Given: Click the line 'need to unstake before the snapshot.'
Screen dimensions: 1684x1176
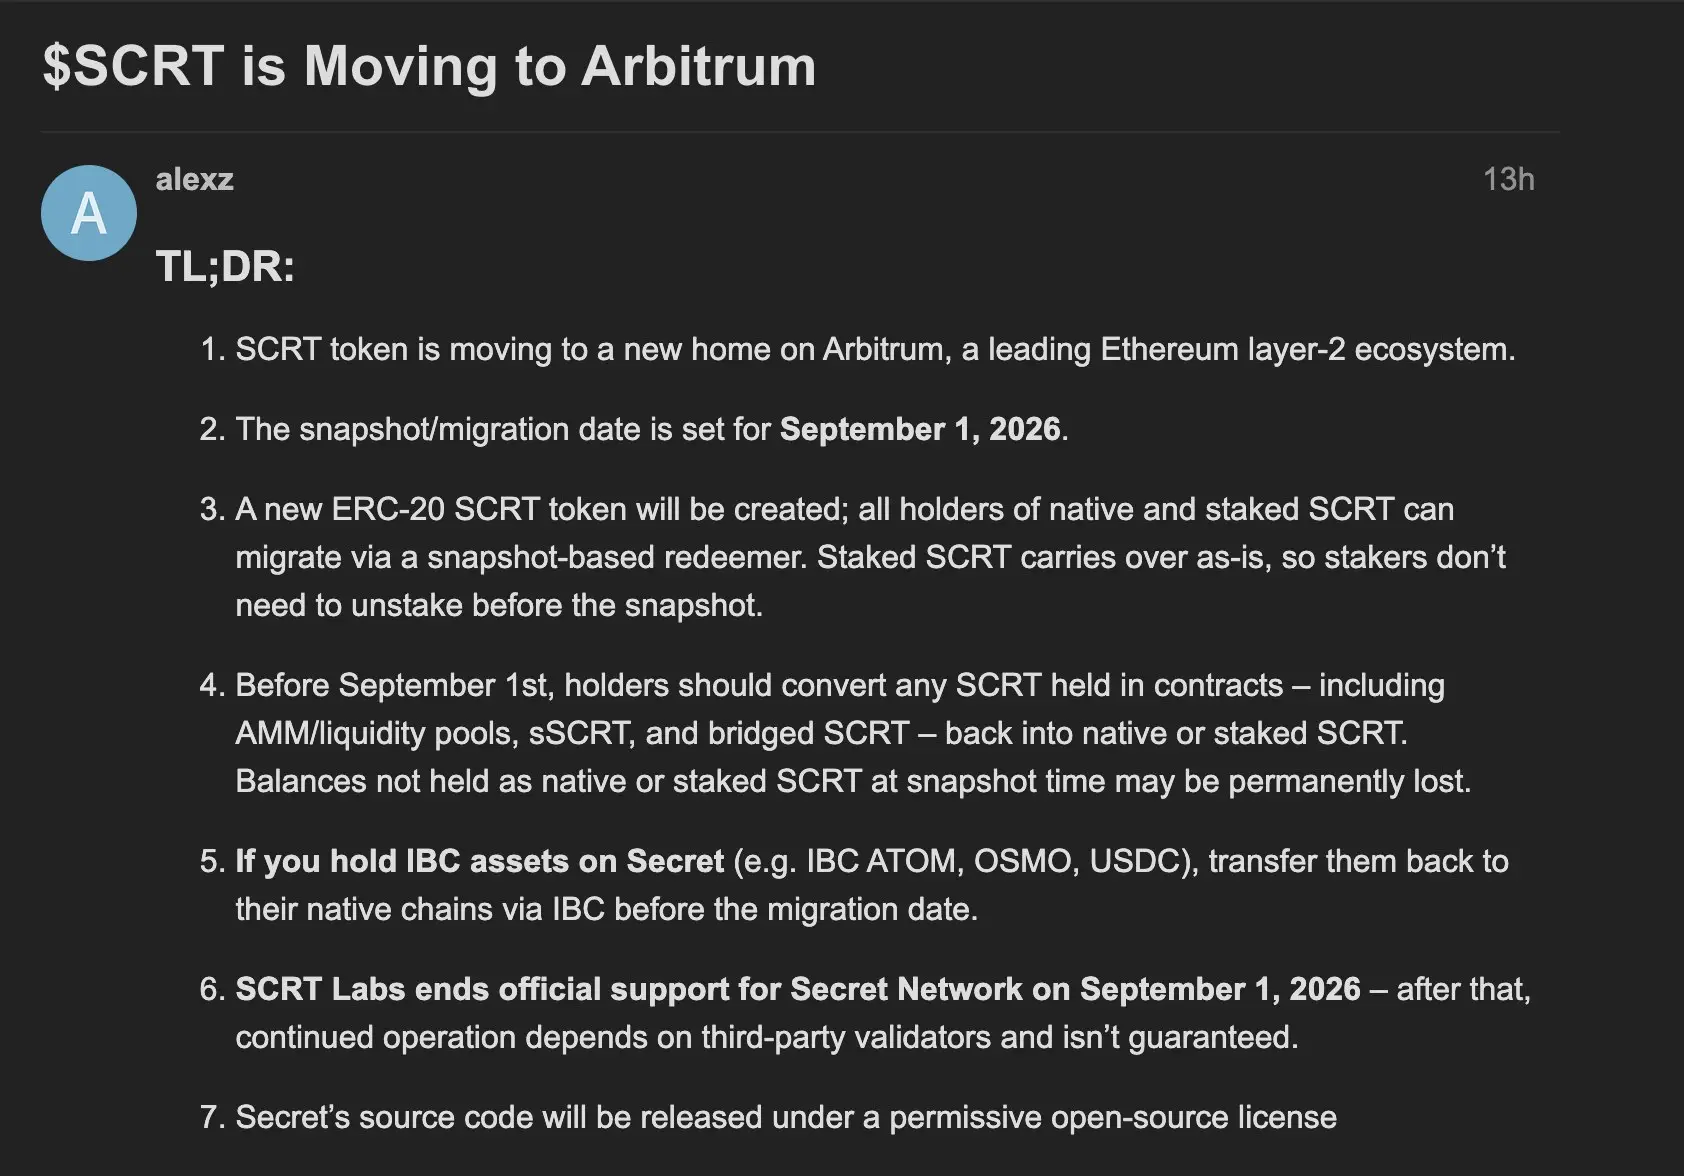Looking at the screenshot, I should pyautogui.click(x=499, y=606).
